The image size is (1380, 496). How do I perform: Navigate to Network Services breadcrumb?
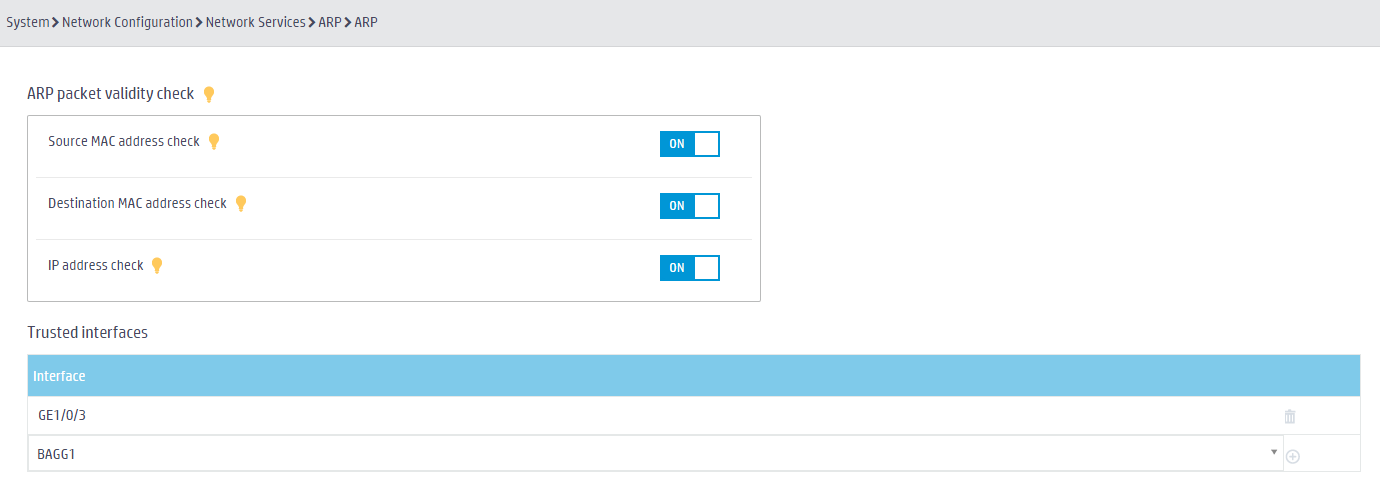(256, 22)
